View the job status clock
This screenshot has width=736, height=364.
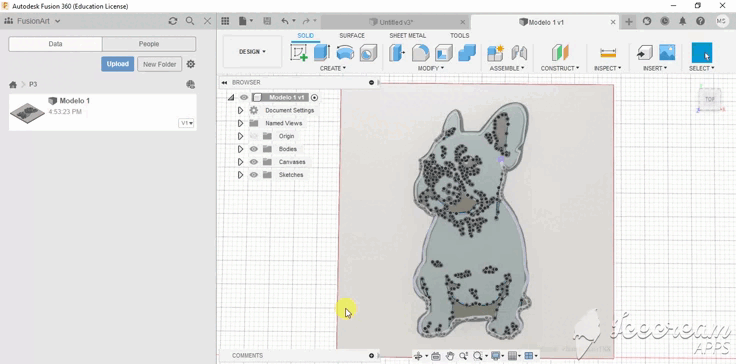(665, 21)
